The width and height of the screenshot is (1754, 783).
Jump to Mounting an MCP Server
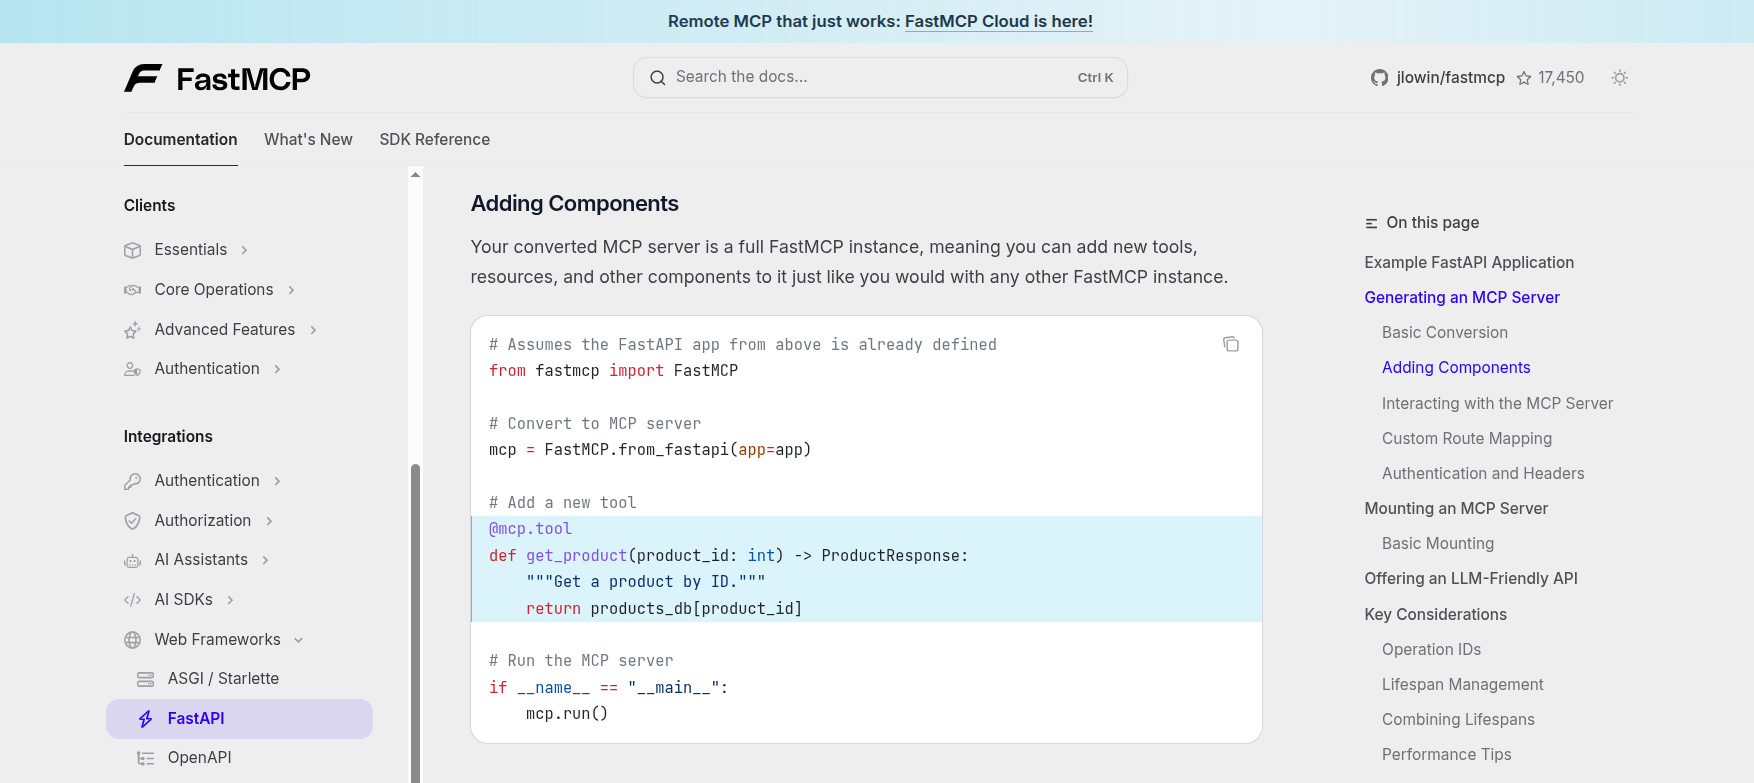(1456, 508)
